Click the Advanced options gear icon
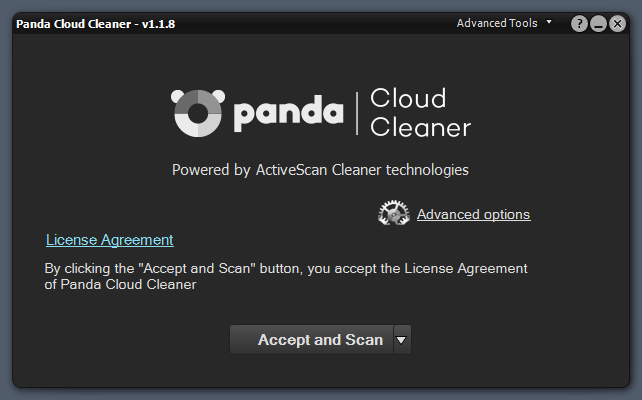The height and width of the screenshot is (400, 642). pyautogui.click(x=394, y=213)
